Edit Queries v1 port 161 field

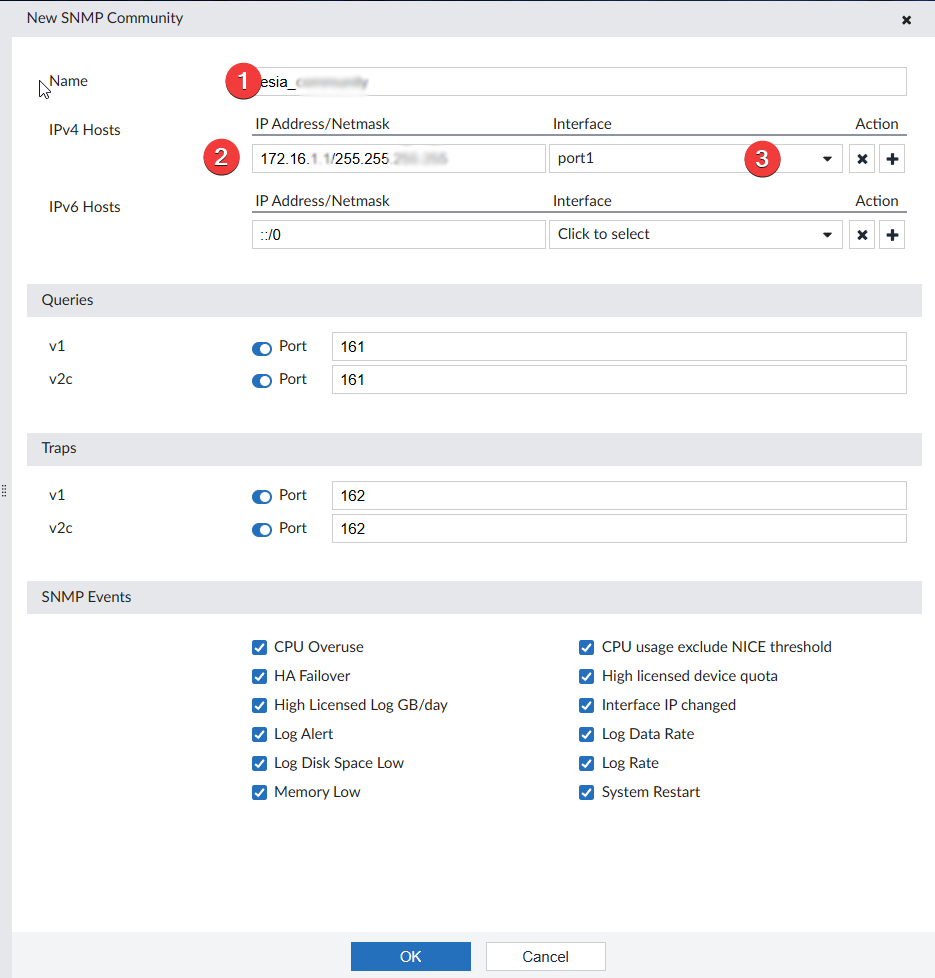[619, 347]
